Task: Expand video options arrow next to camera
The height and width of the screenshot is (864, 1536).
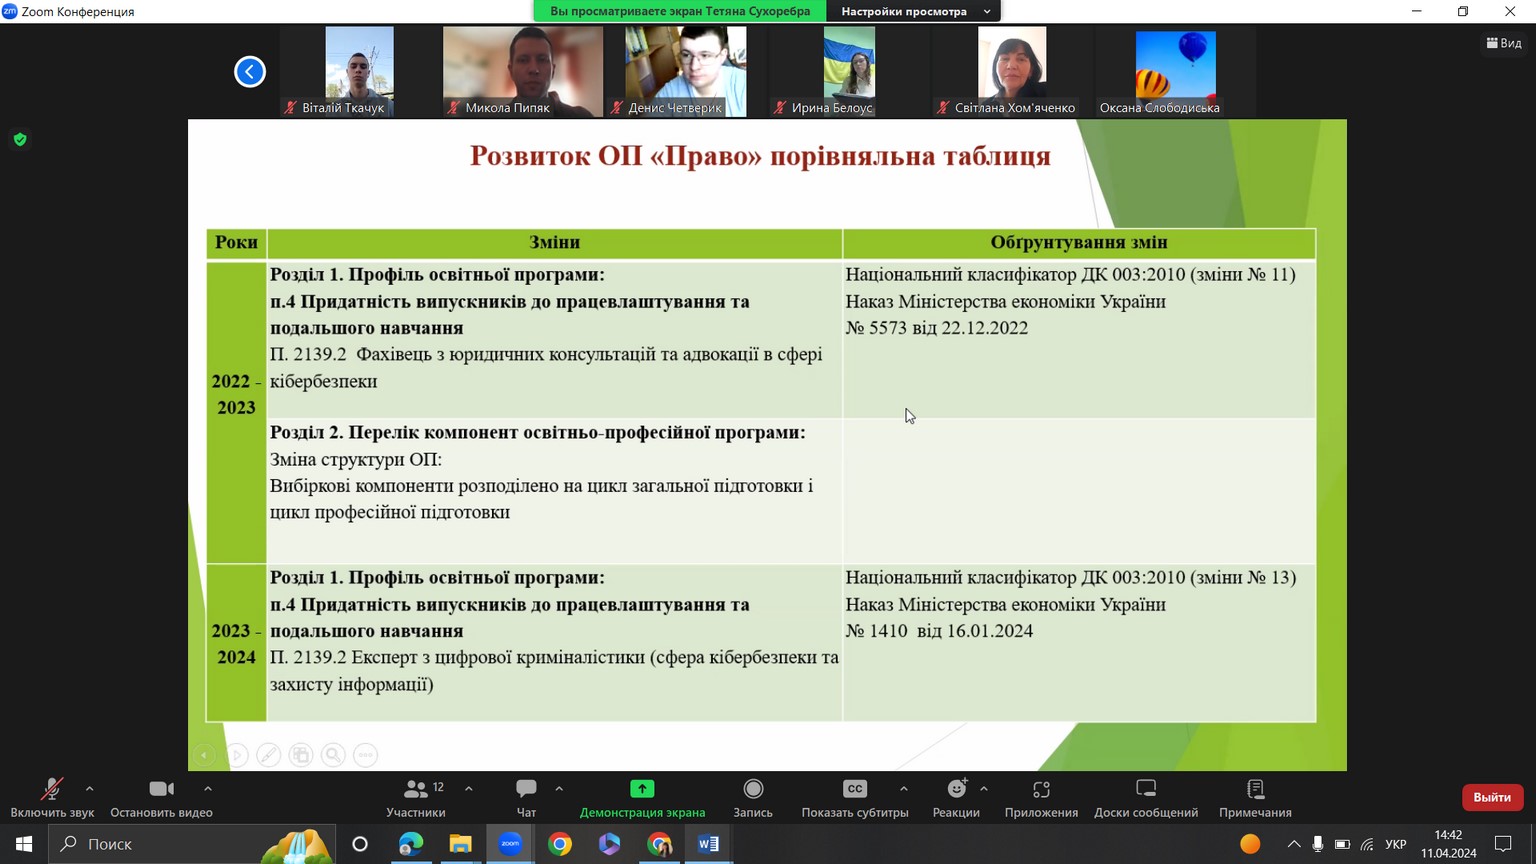Action: click(208, 789)
